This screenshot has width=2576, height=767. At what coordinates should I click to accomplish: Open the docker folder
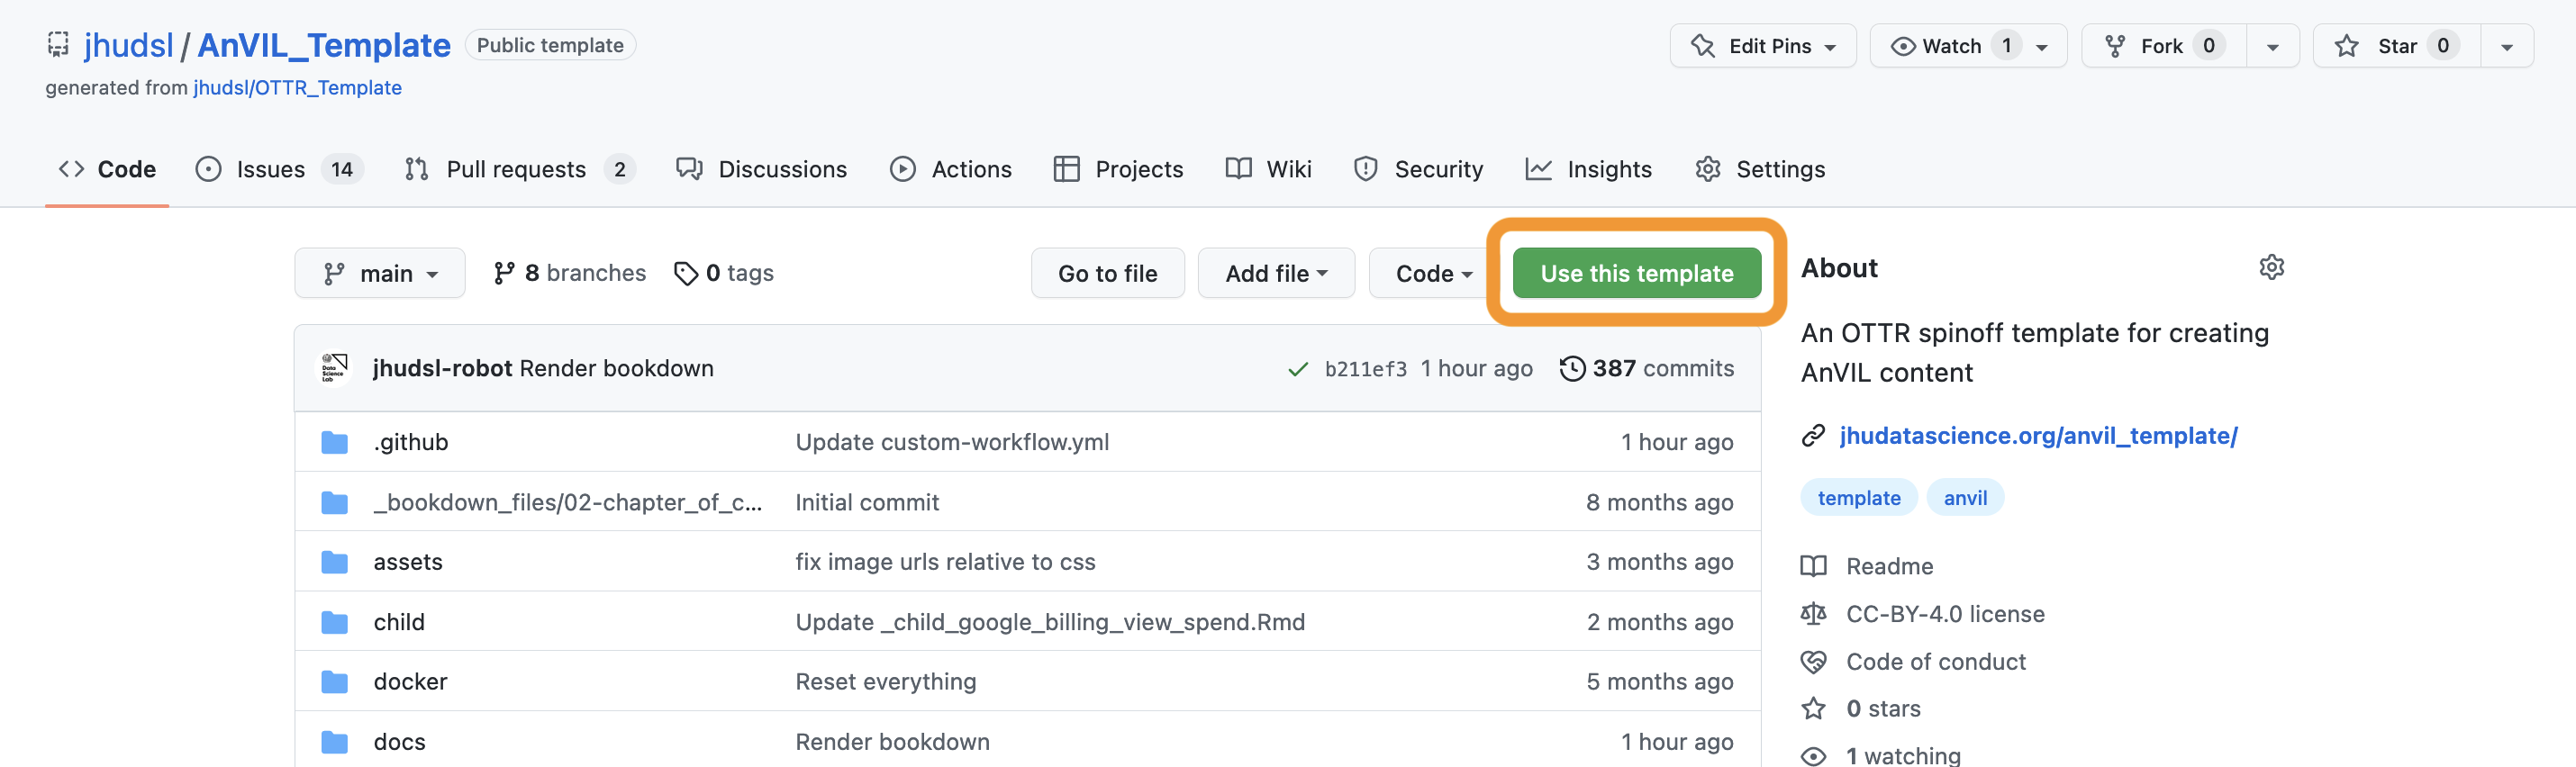coord(410,682)
